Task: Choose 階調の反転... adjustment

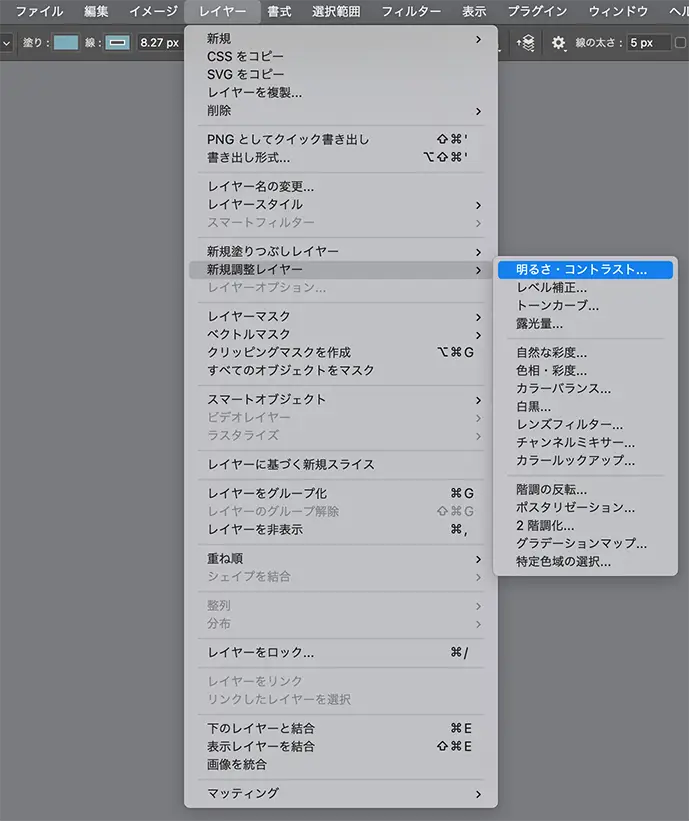Action: point(585,490)
